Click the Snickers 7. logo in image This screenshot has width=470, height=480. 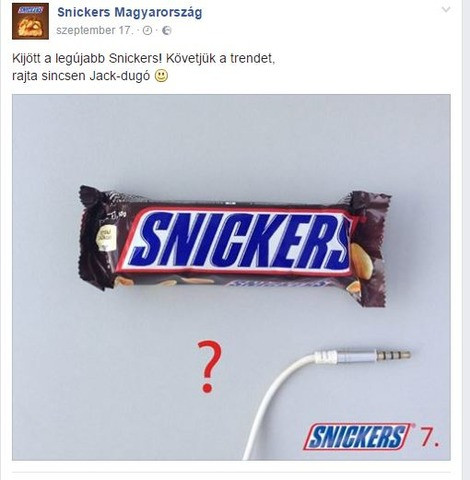(x=372, y=436)
